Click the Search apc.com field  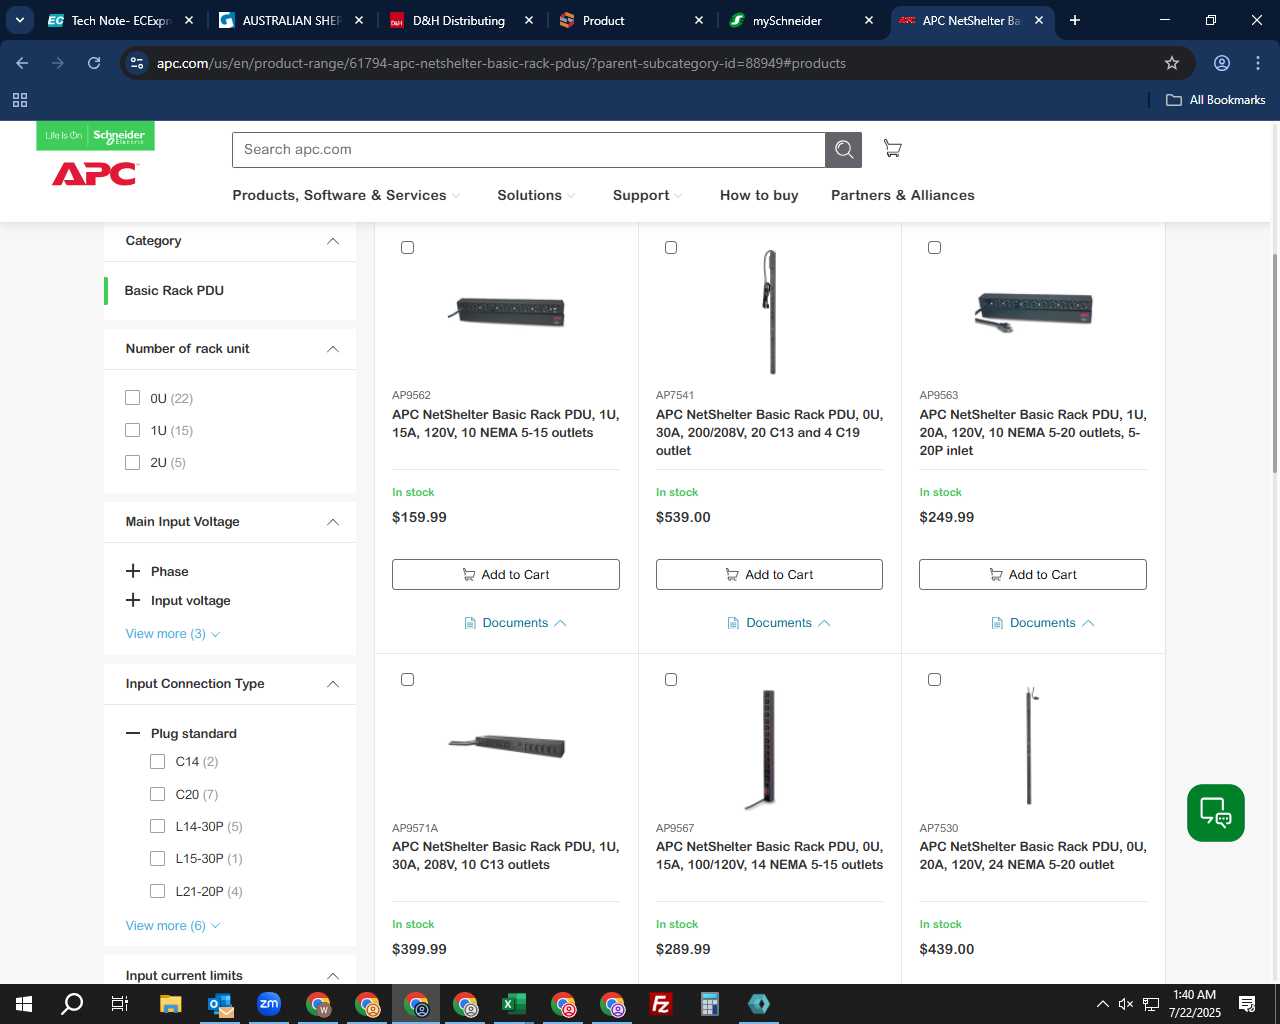click(529, 150)
